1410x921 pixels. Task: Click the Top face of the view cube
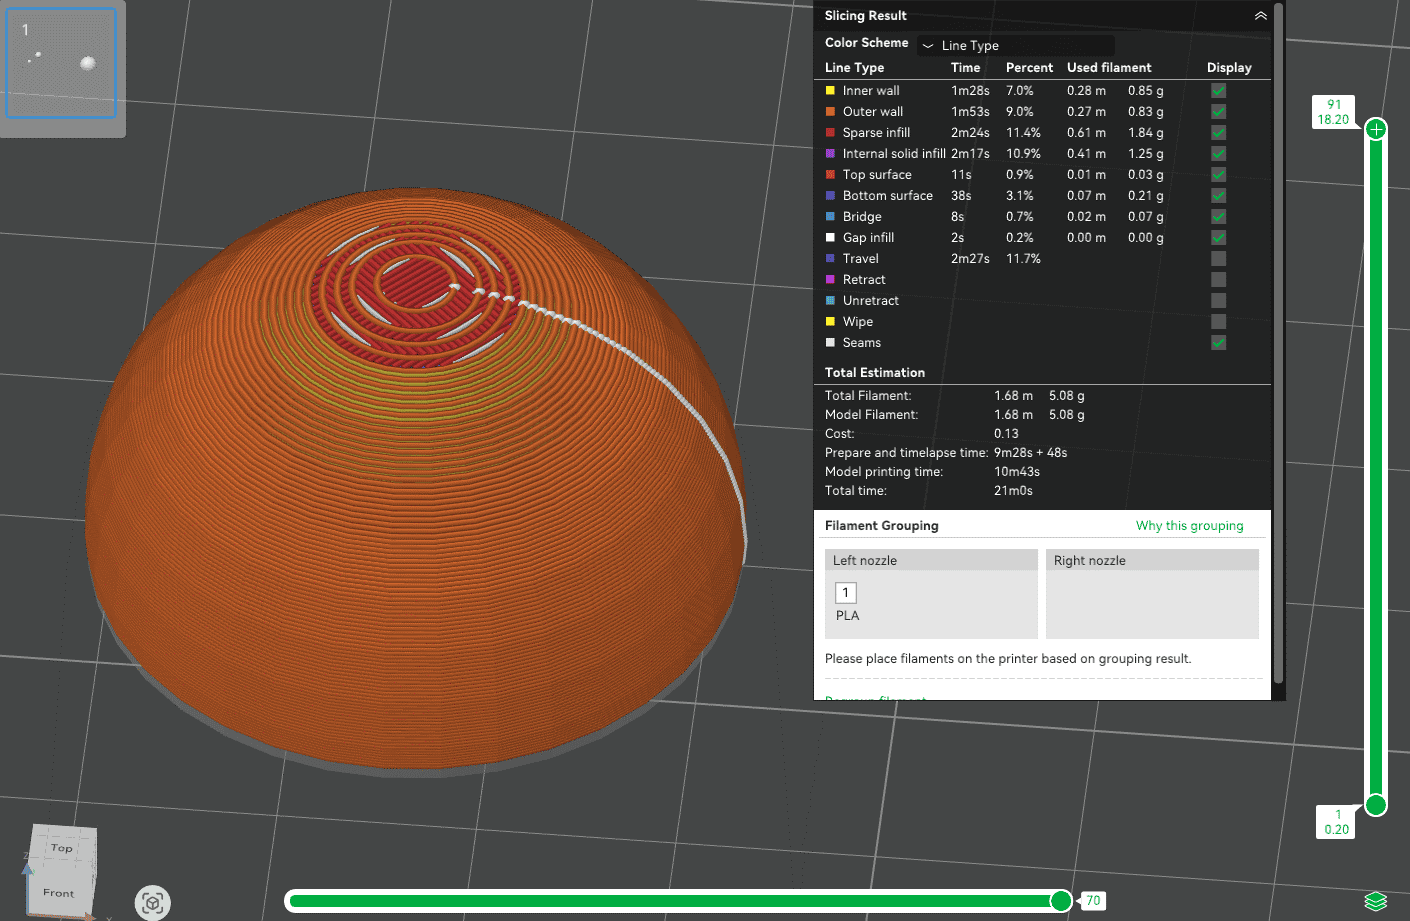pyautogui.click(x=63, y=847)
